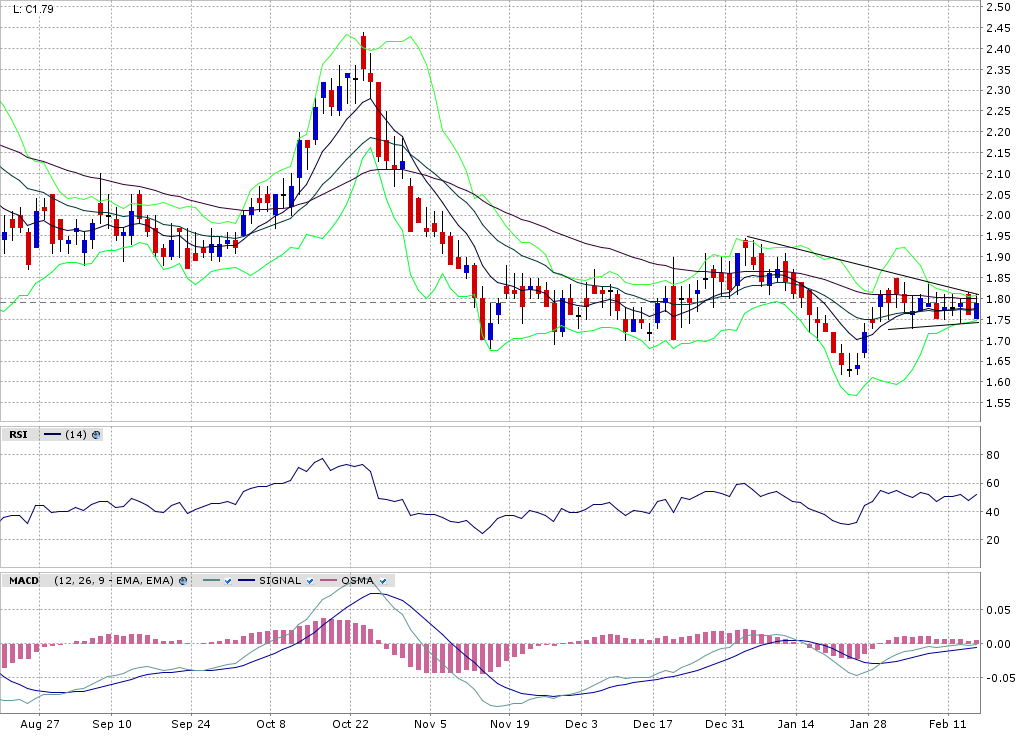
Task: Click the teal MACD line swatch
Action: pyautogui.click(x=210, y=580)
